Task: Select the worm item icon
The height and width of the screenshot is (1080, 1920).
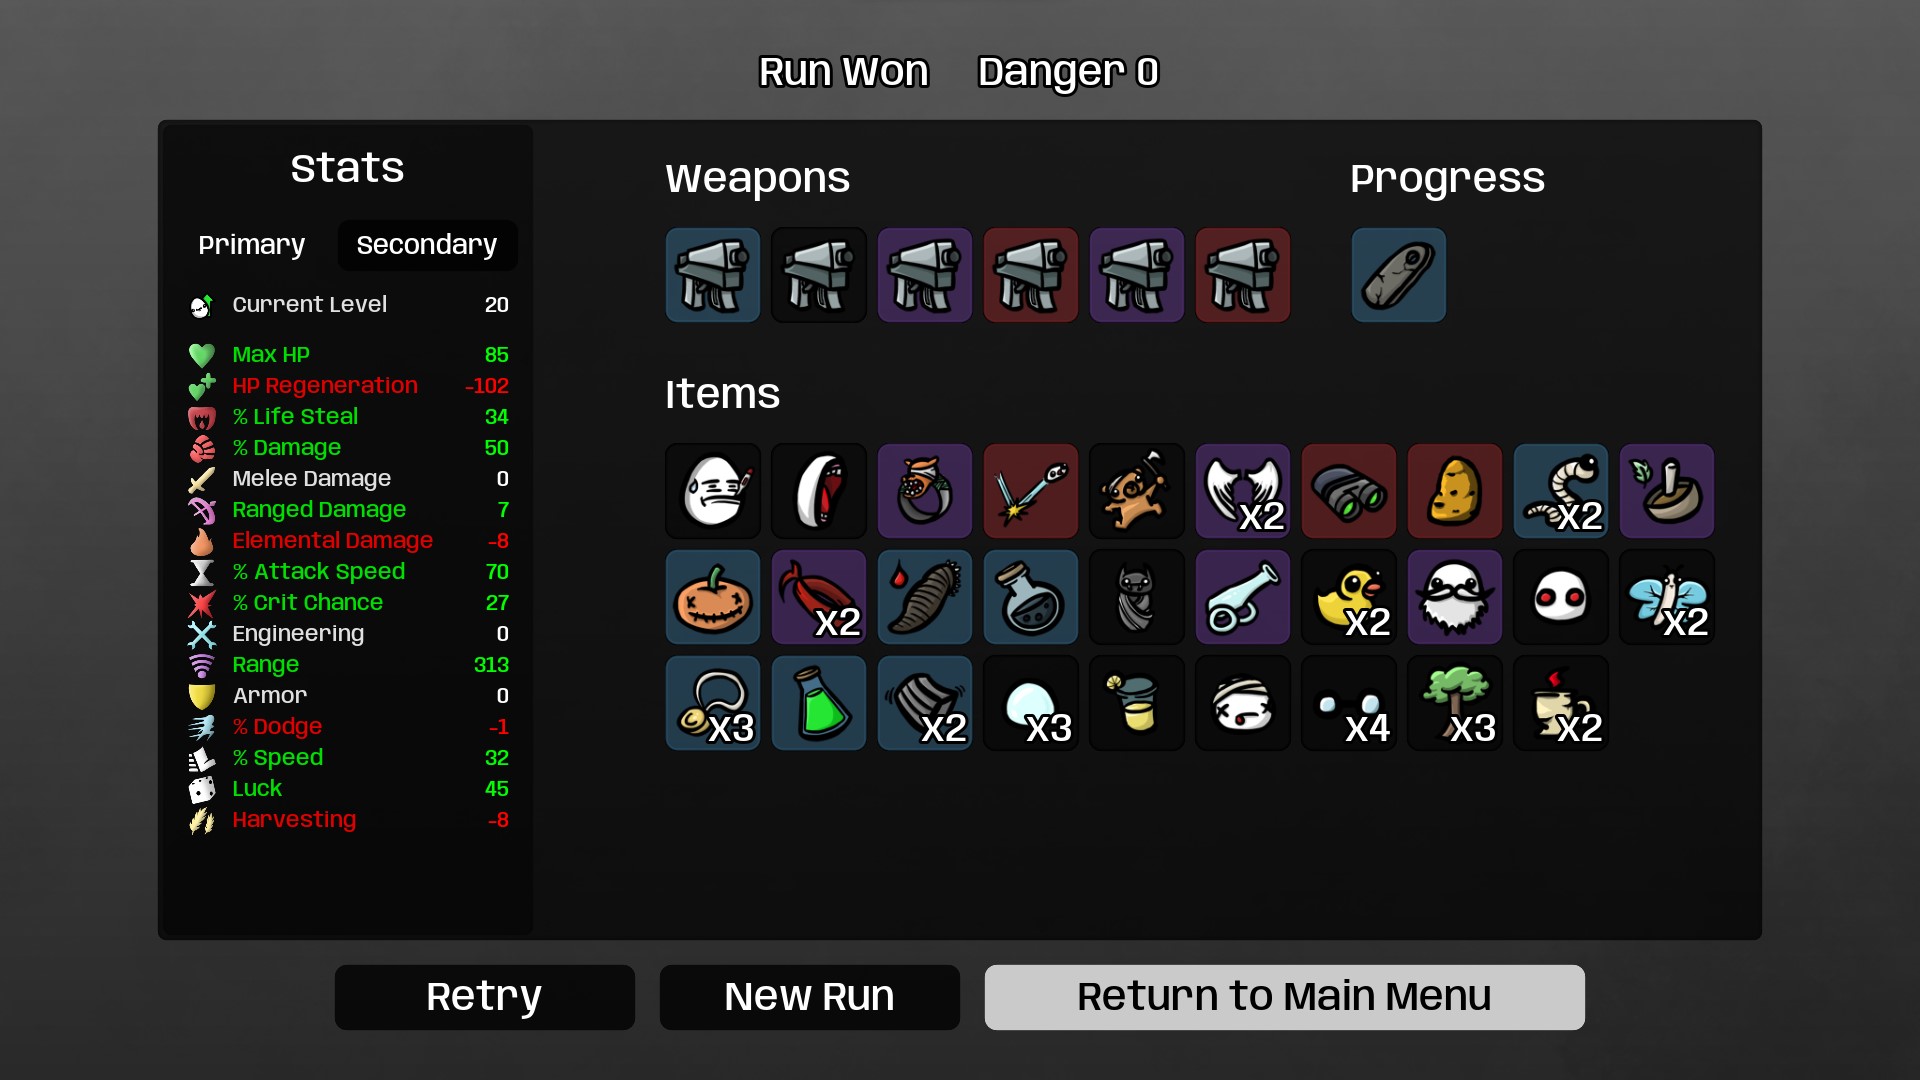Action: tap(1561, 491)
